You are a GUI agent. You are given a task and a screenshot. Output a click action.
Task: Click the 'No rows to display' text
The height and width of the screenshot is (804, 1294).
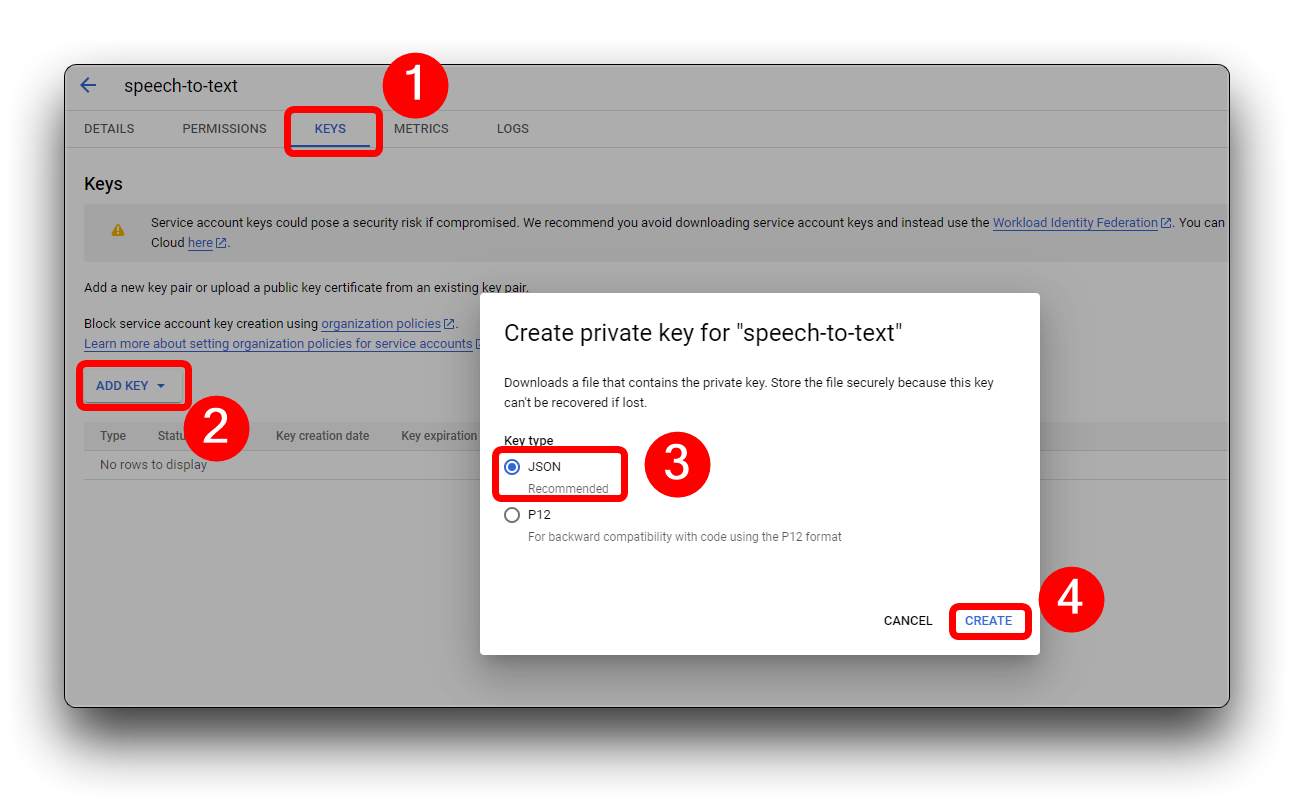153,465
